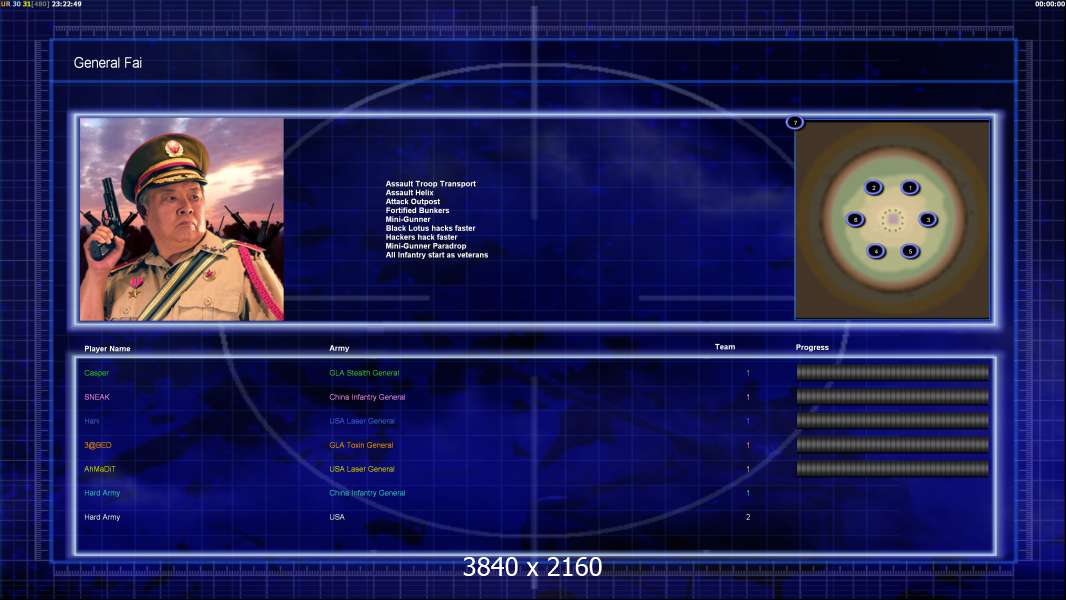Click 3@8ED's team number 1

click(748, 445)
